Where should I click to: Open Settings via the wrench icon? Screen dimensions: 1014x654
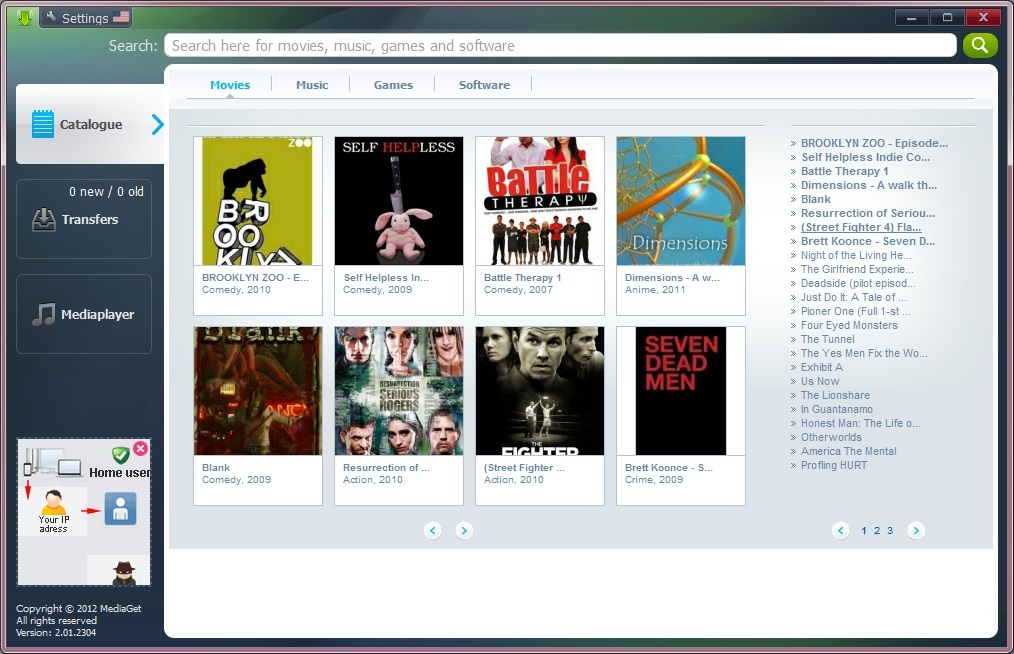point(51,17)
